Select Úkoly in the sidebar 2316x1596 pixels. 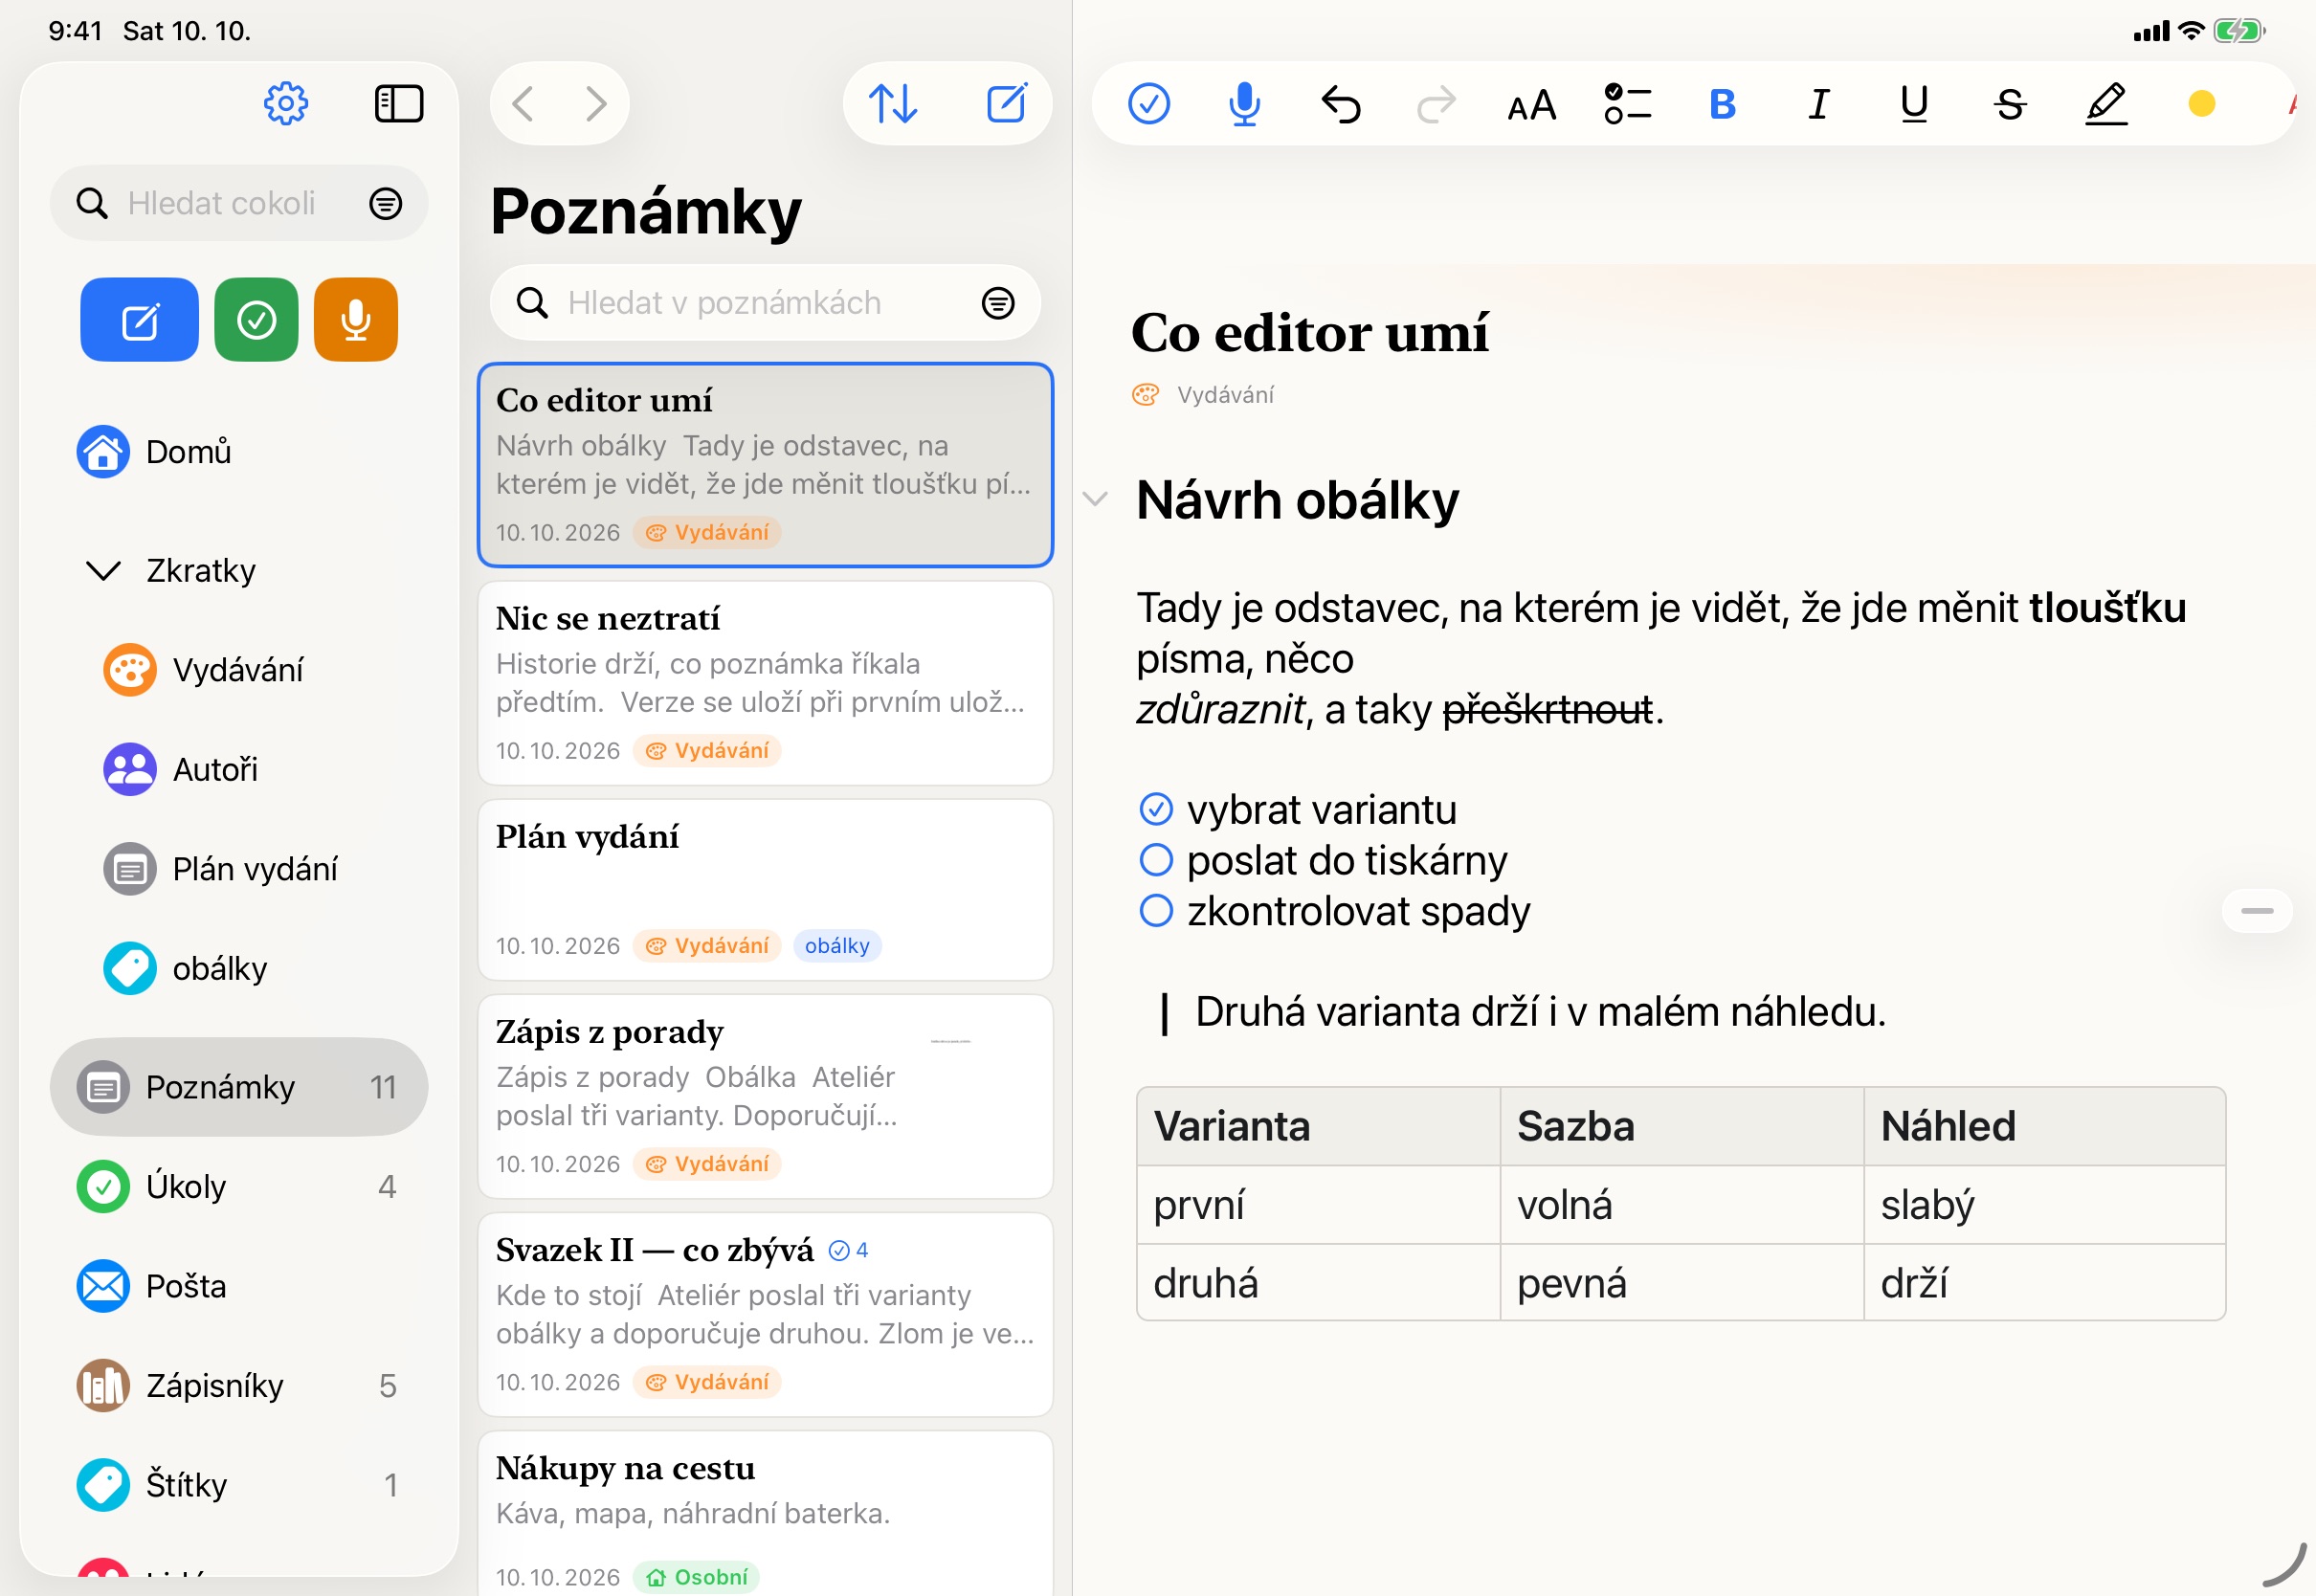click(239, 1186)
